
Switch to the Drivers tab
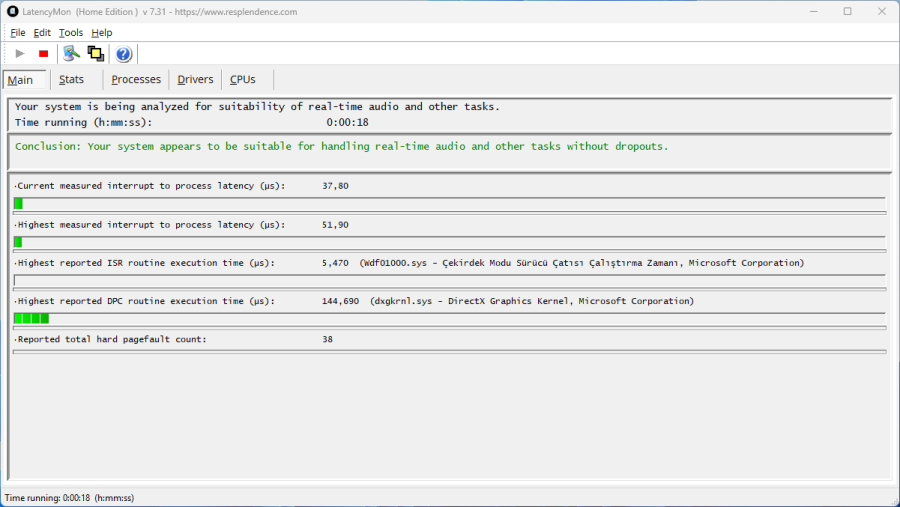click(195, 80)
